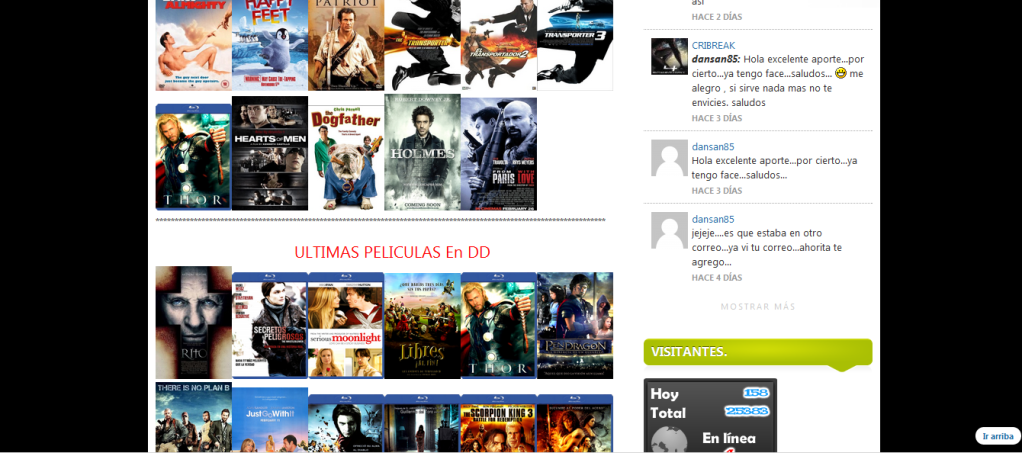This screenshot has width=1022, height=453.
Task: Click the globe icon in visitor counter
Action: click(669, 440)
